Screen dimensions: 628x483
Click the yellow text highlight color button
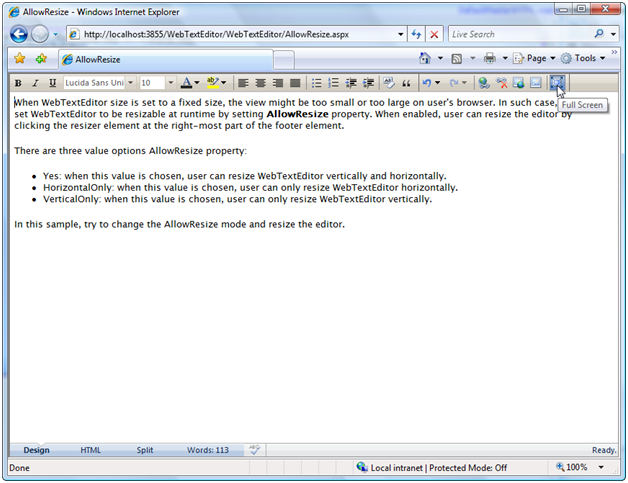pos(213,83)
